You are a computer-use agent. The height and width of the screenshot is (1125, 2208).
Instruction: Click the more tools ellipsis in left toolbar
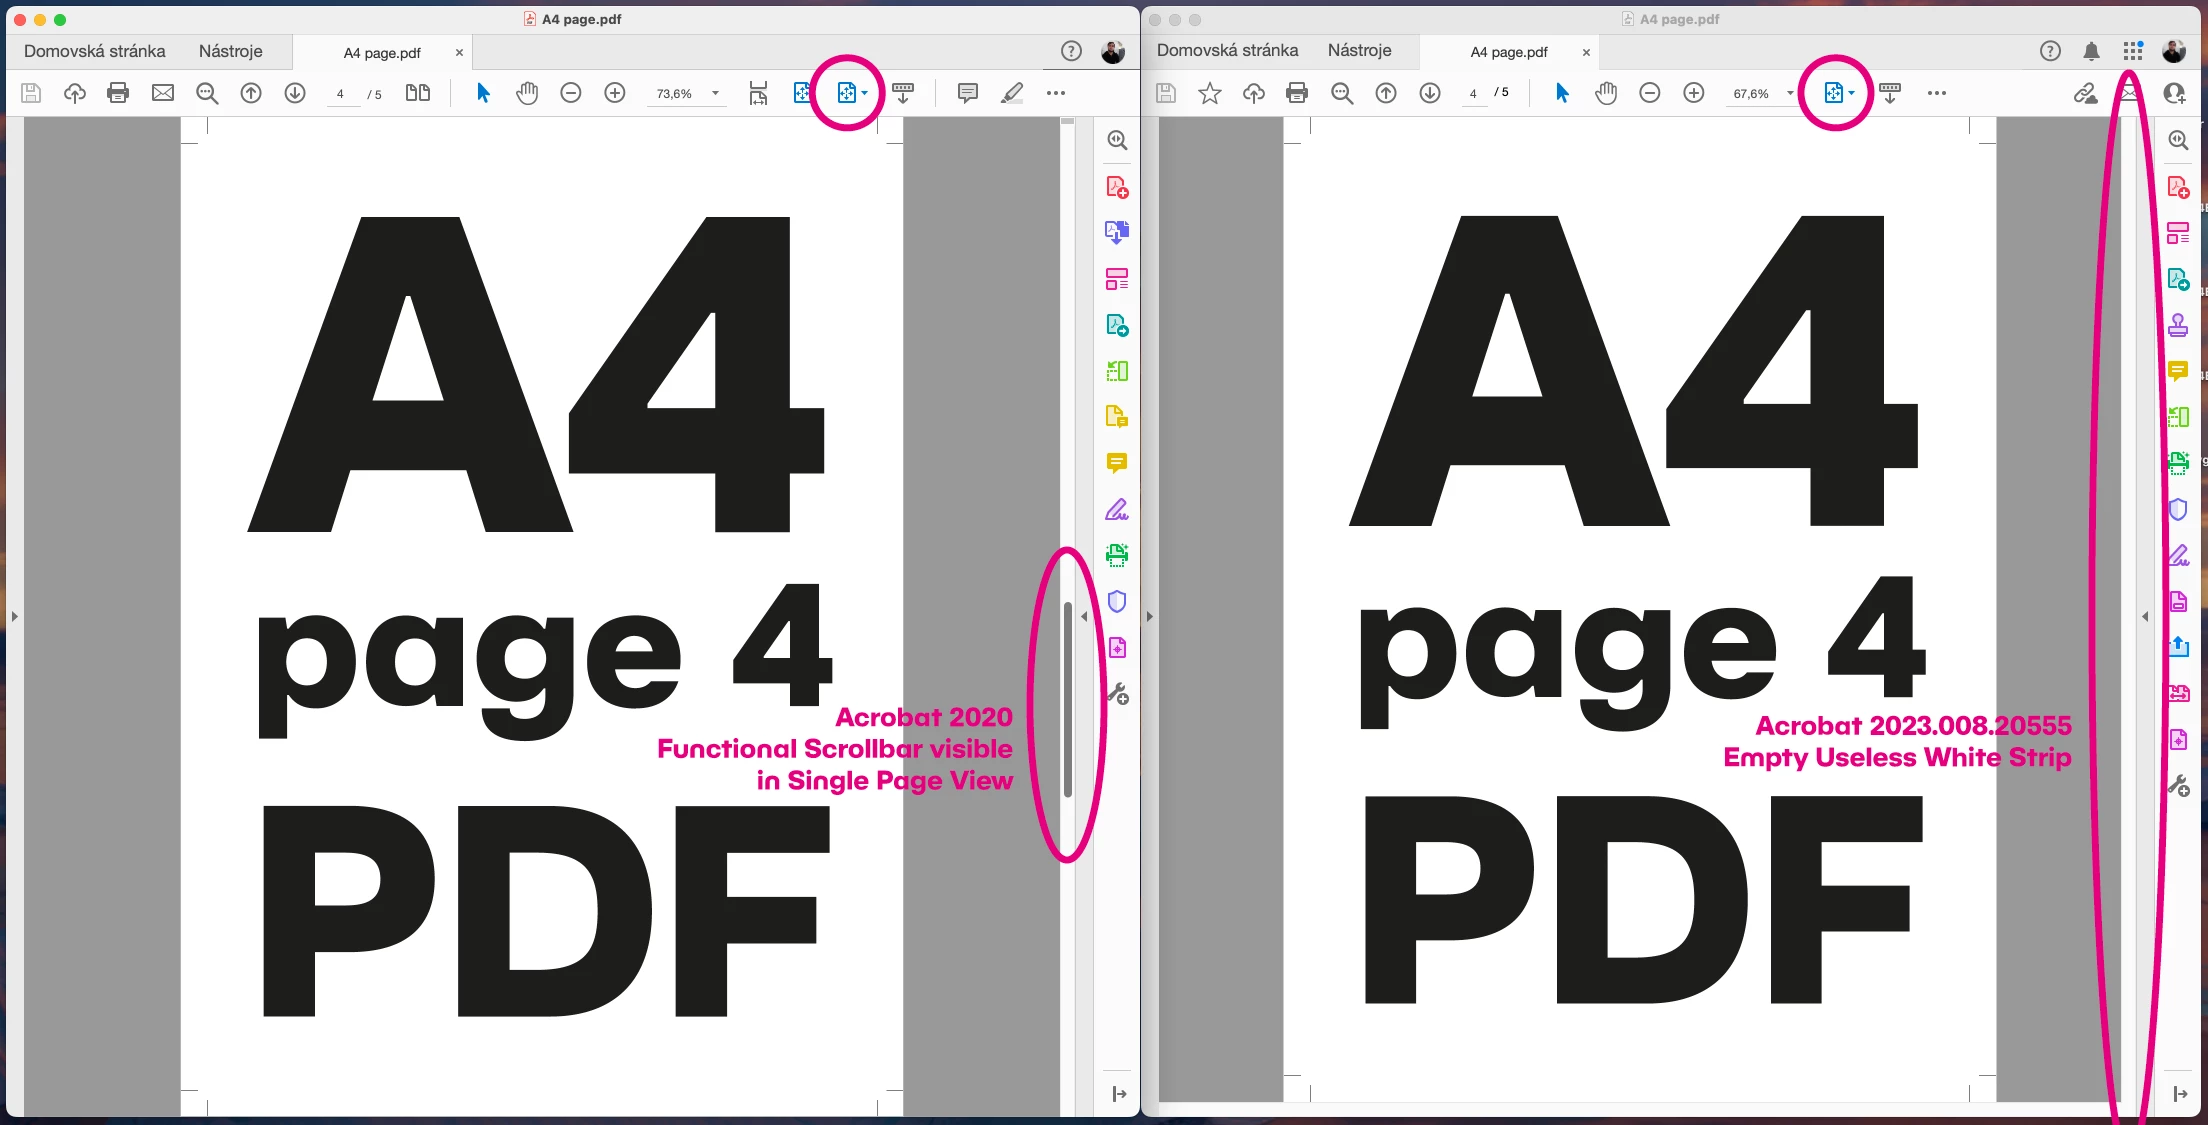tap(1056, 93)
